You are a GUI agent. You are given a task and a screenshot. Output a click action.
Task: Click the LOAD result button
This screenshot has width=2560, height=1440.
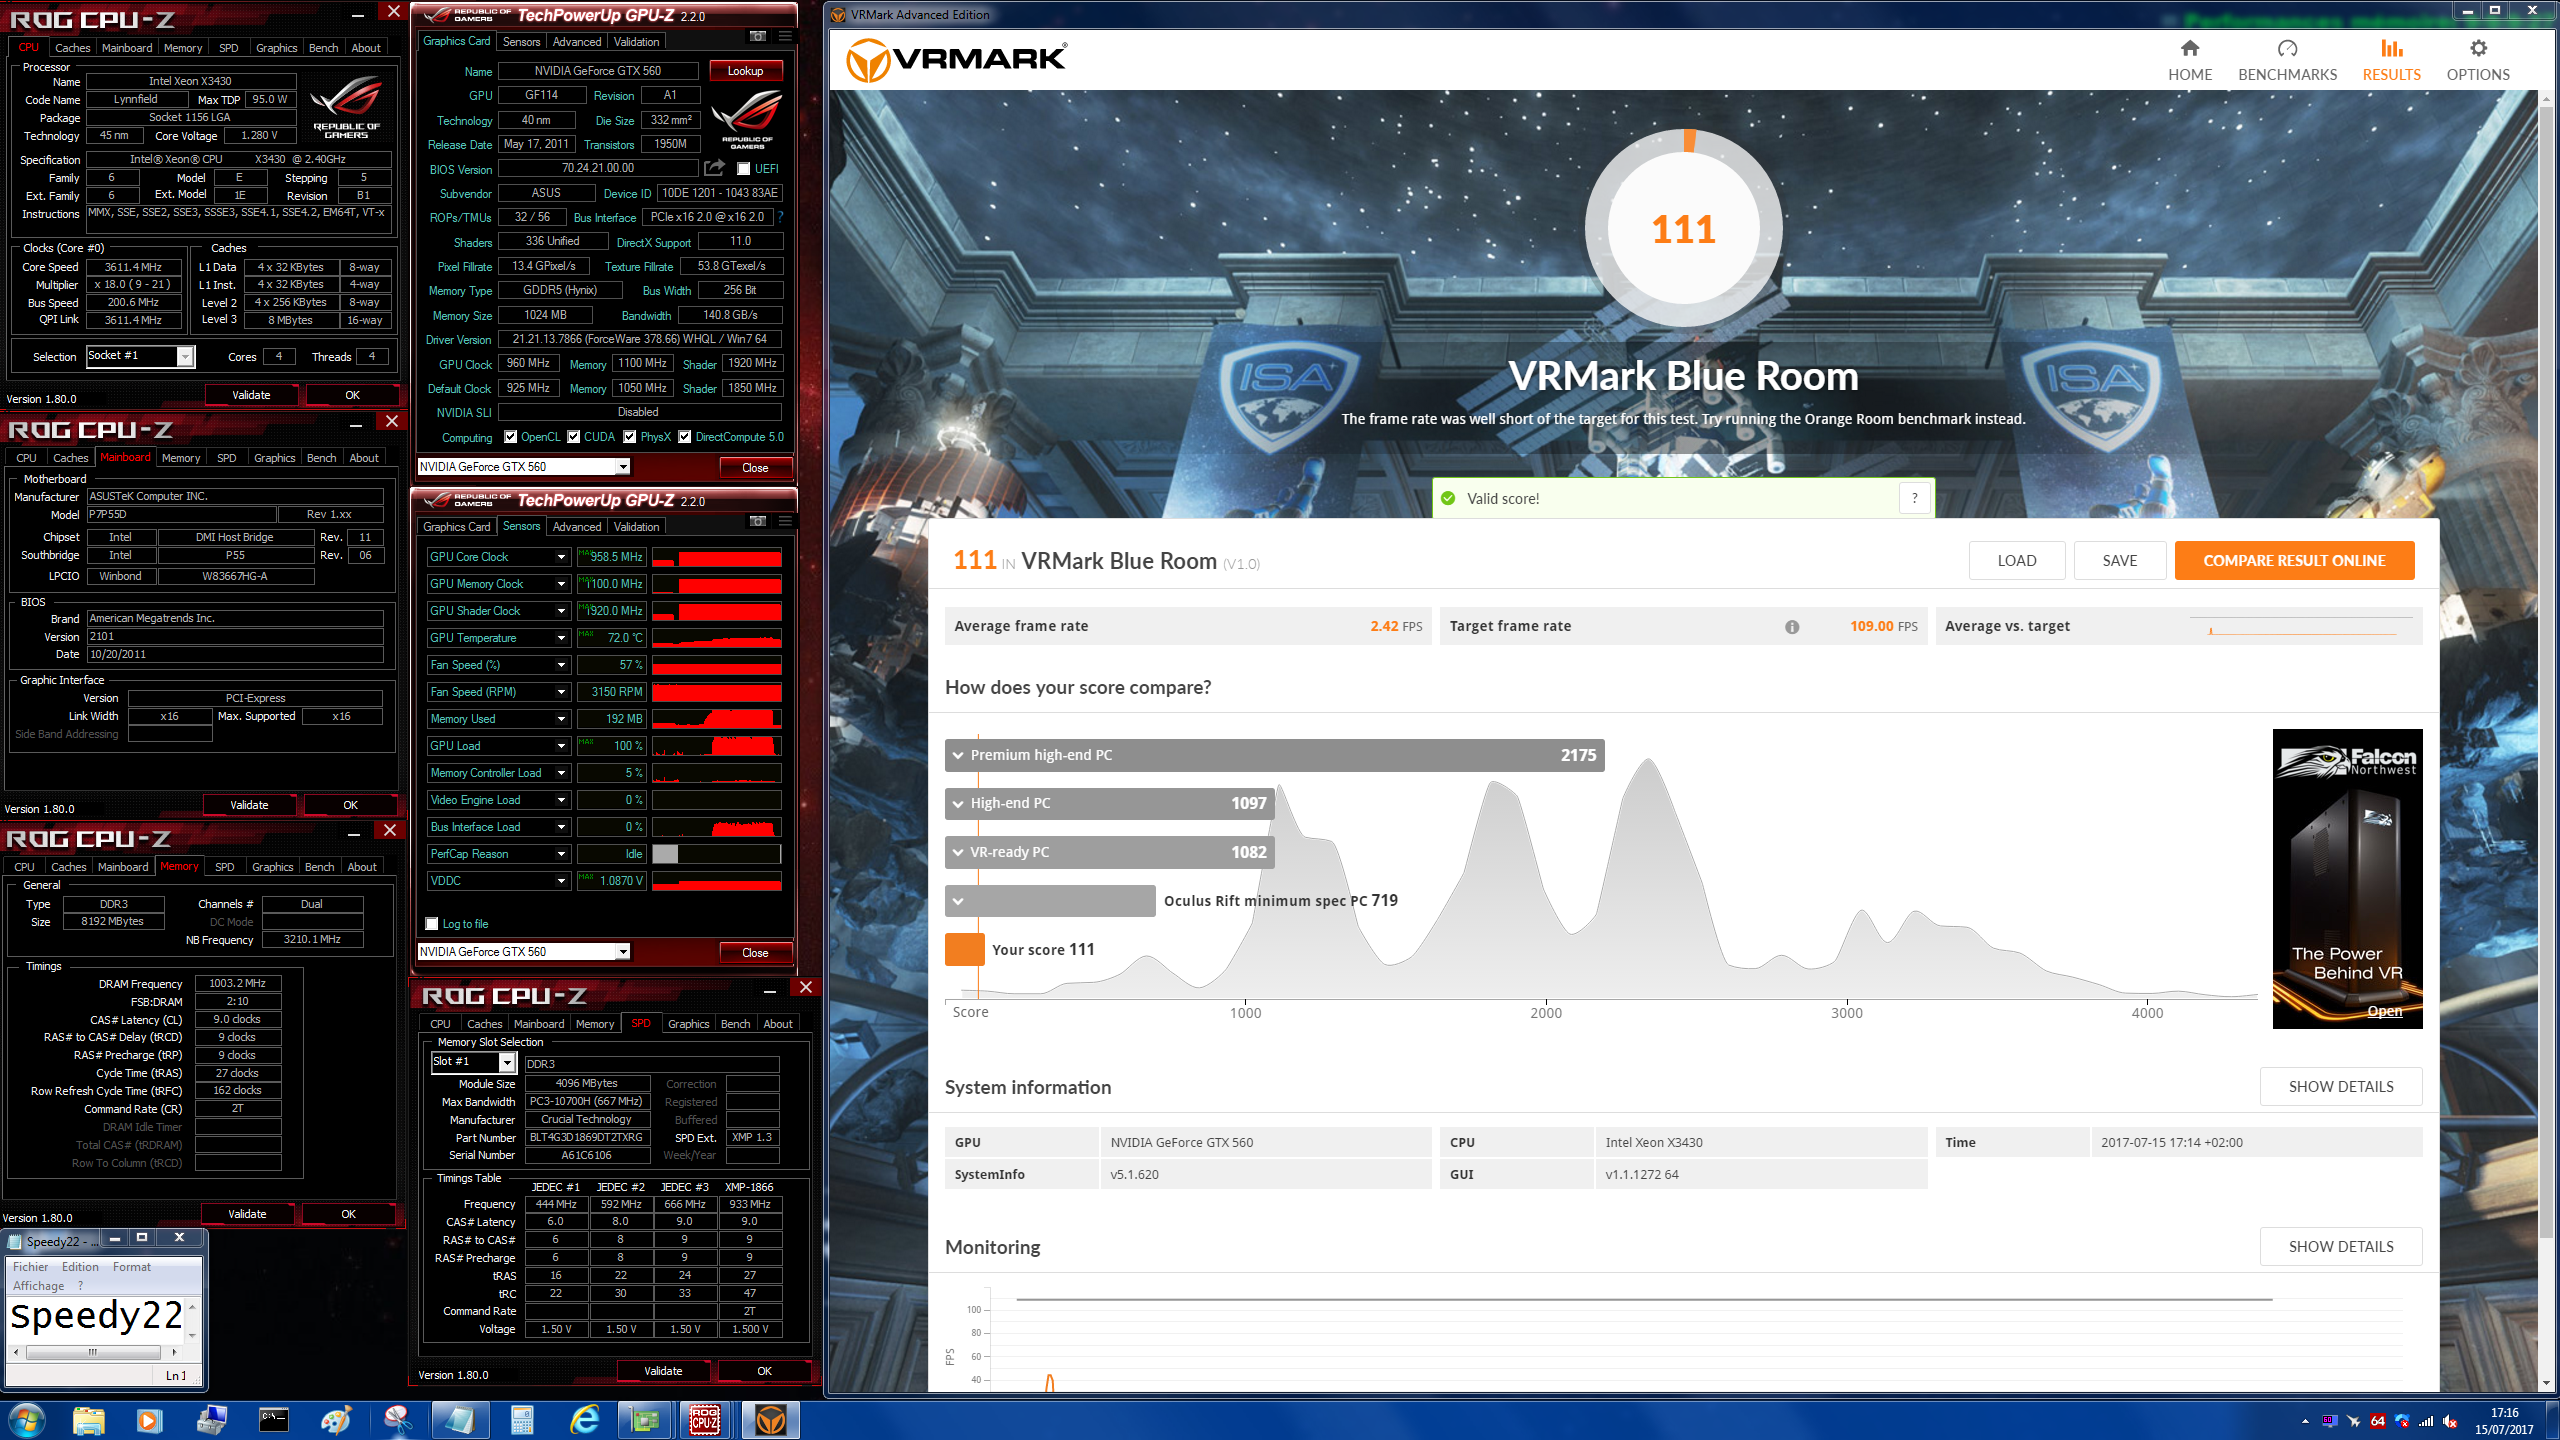2016,561
